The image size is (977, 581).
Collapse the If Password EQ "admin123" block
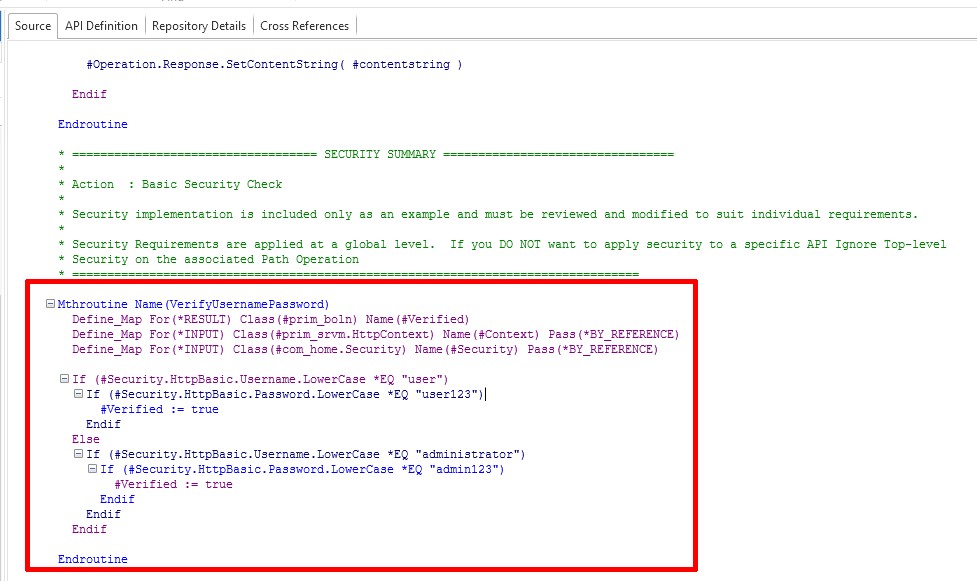coord(92,468)
